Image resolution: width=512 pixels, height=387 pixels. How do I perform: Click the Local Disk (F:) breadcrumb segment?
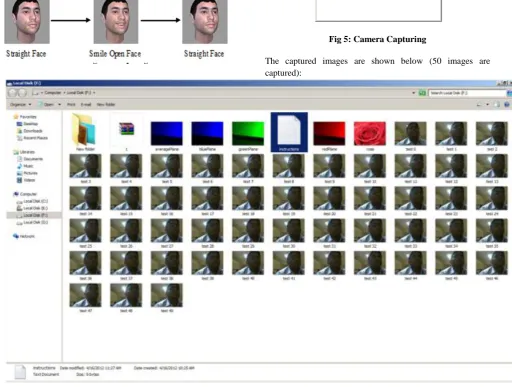(79, 93)
